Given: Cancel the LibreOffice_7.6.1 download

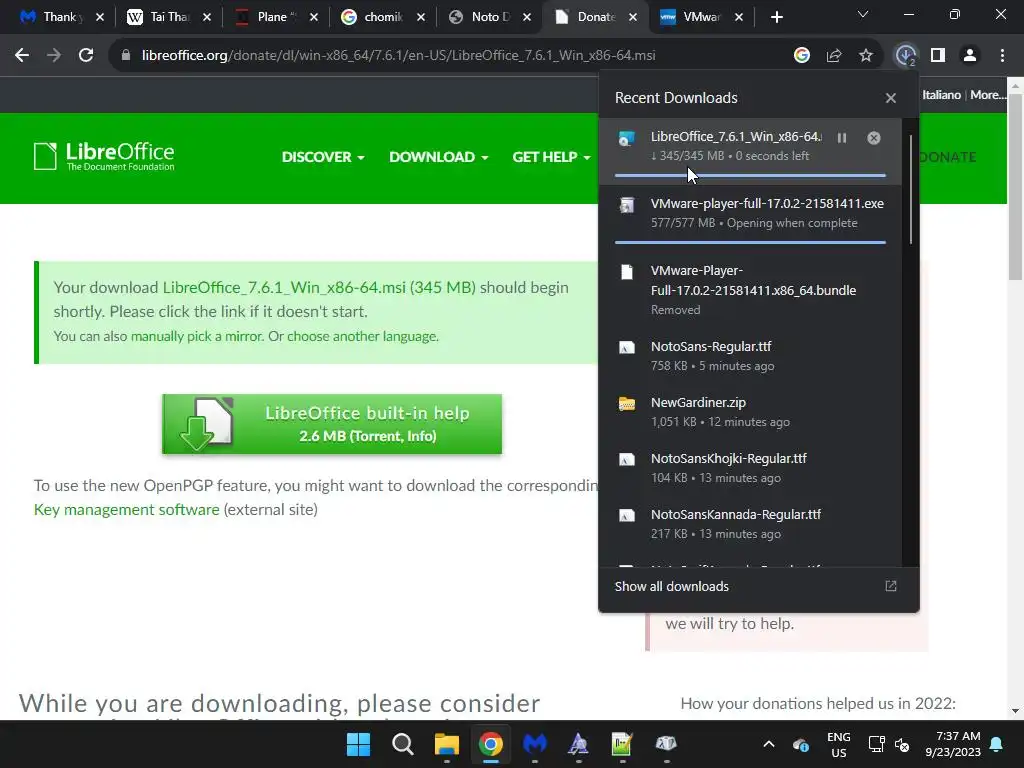Looking at the screenshot, I should tap(874, 138).
